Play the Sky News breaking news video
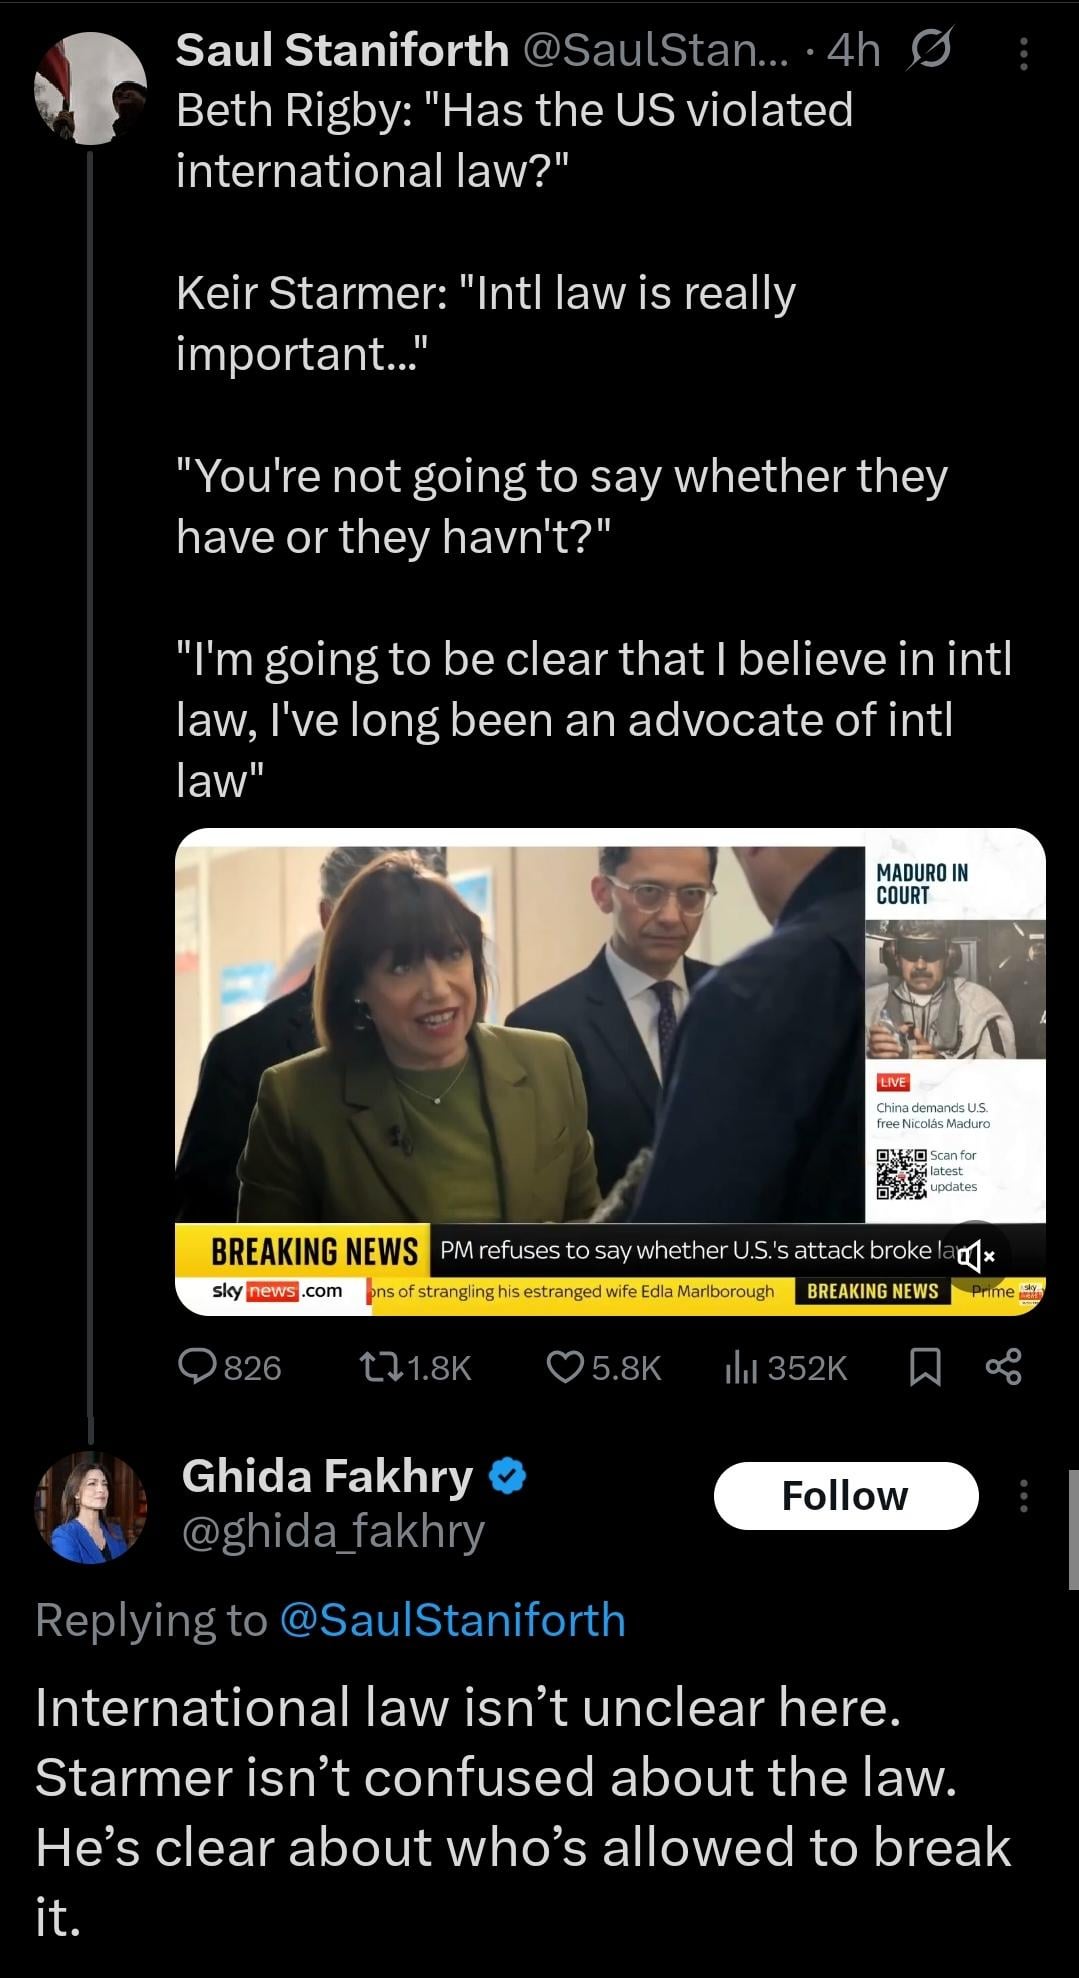 tap(610, 1070)
